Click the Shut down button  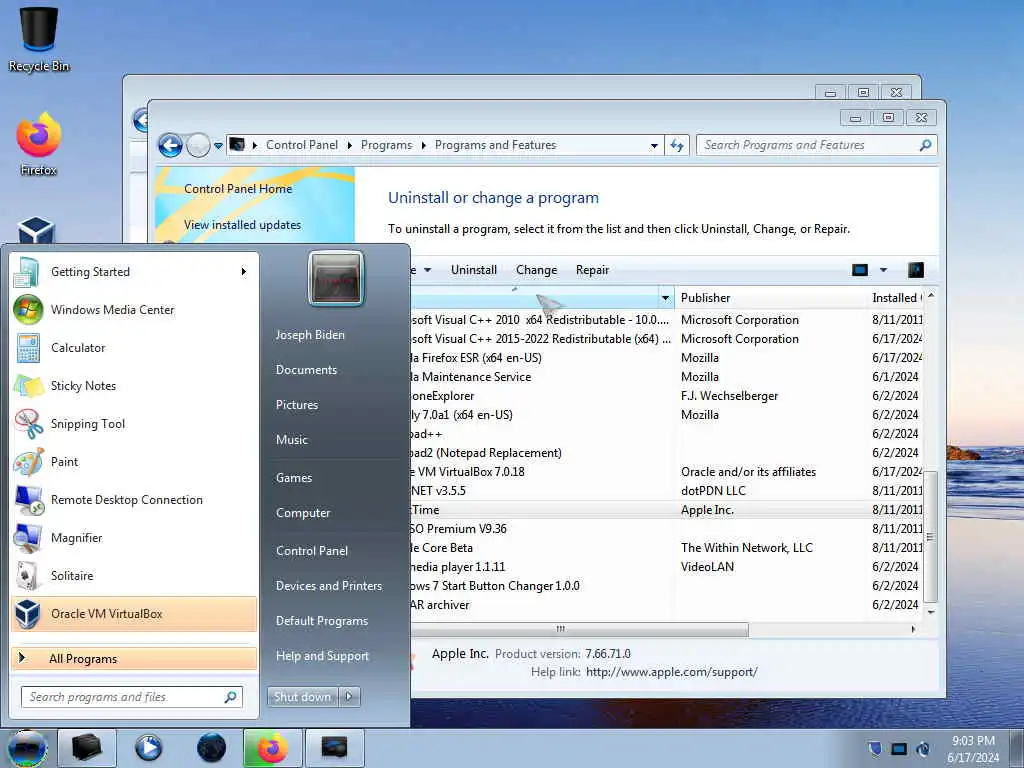(x=302, y=696)
